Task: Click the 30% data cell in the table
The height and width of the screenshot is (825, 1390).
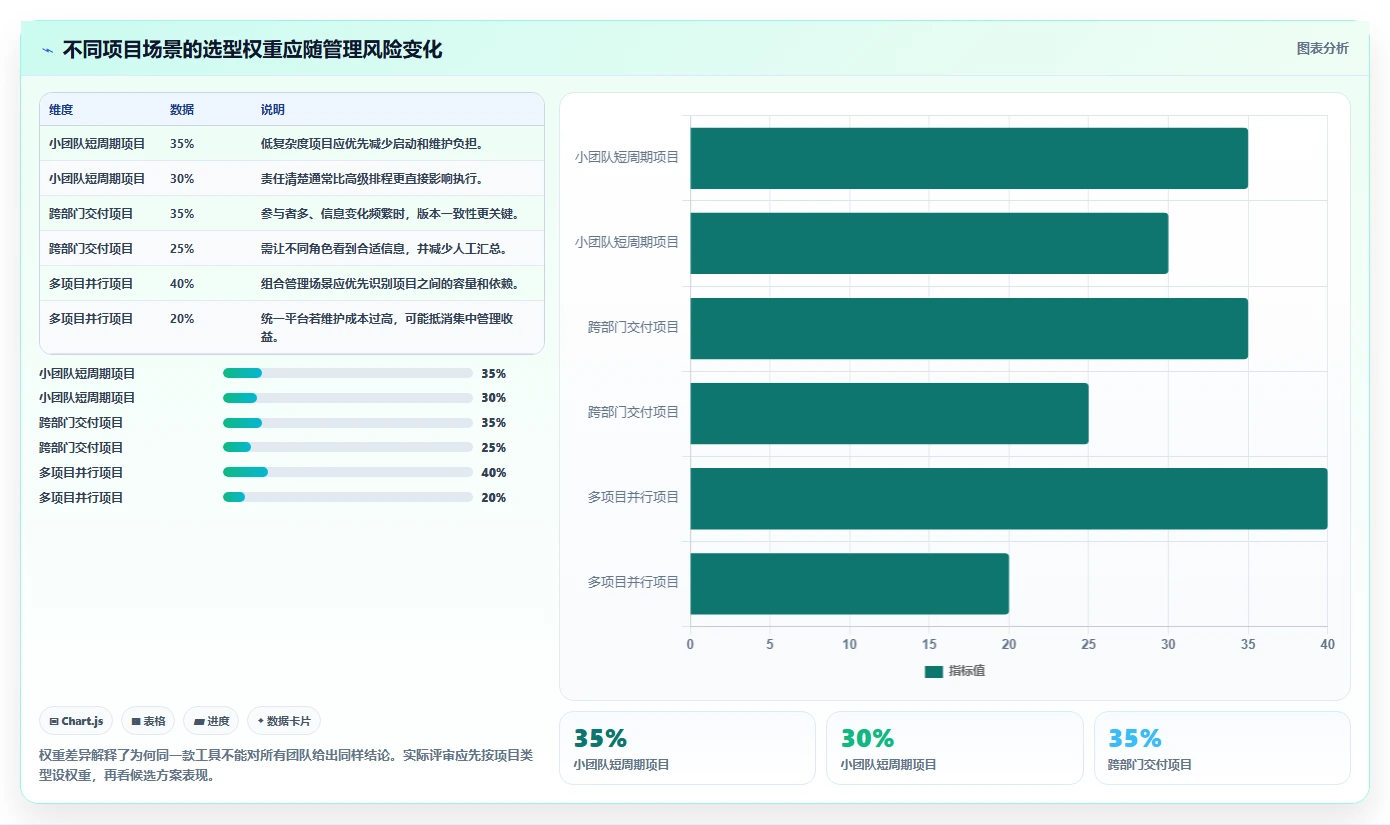Action: [x=182, y=179]
